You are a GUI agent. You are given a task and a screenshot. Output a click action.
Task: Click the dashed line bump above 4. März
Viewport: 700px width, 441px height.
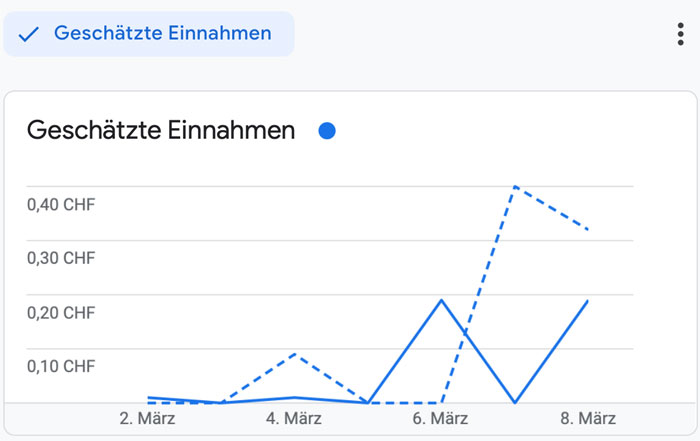294,354
